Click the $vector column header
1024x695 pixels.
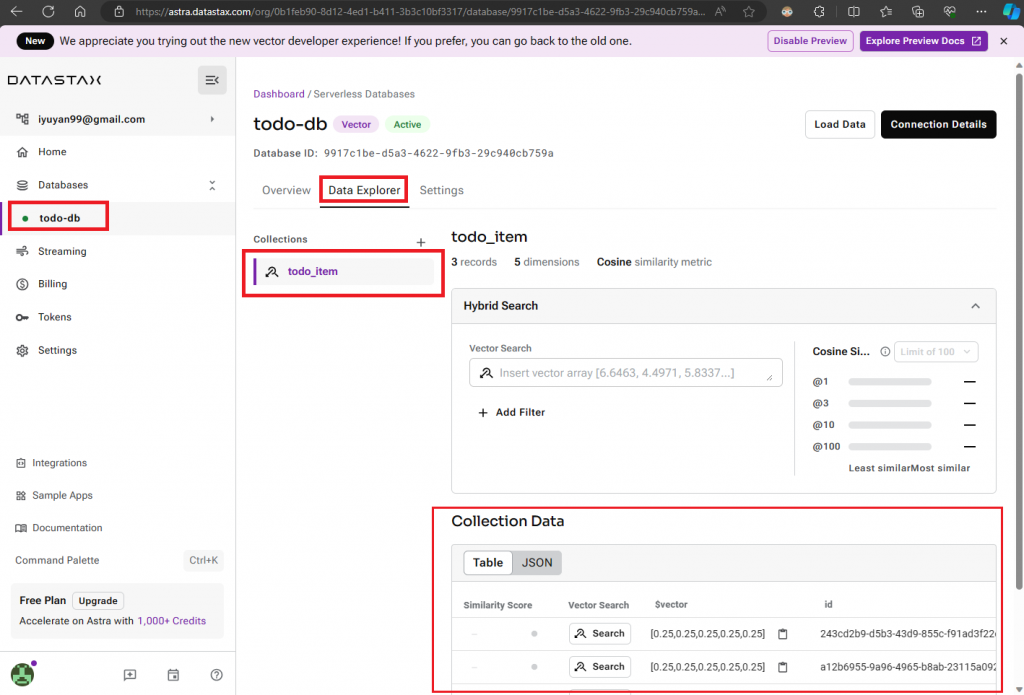click(671, 604)
